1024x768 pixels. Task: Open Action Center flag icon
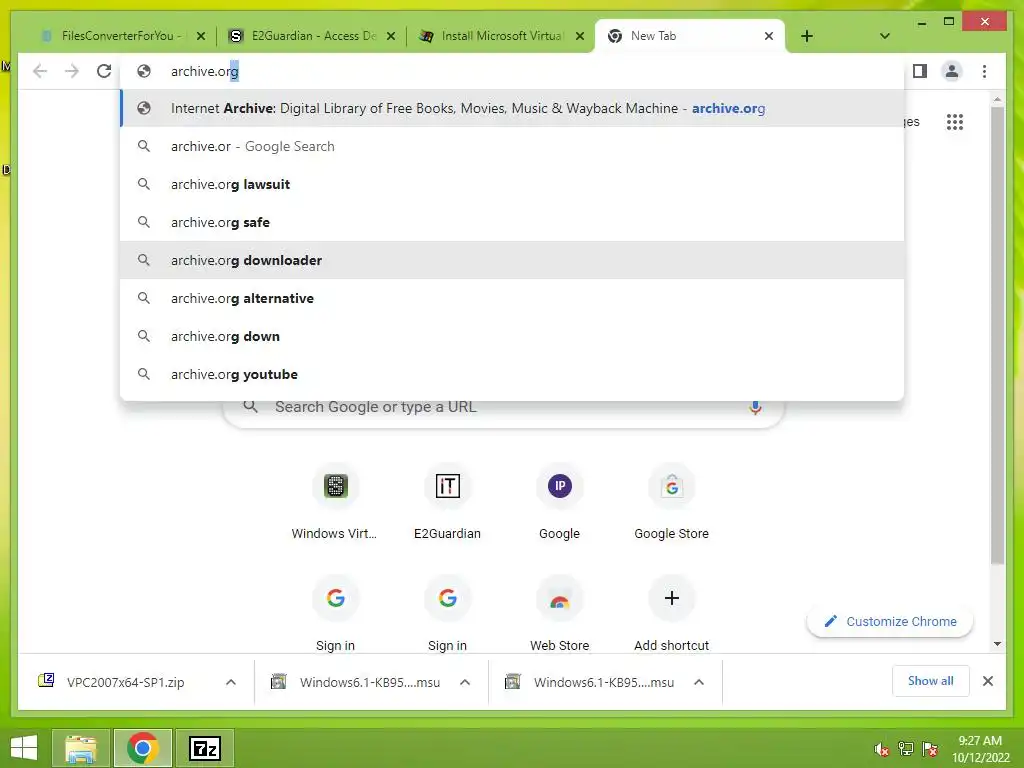[x=930, y=749]
